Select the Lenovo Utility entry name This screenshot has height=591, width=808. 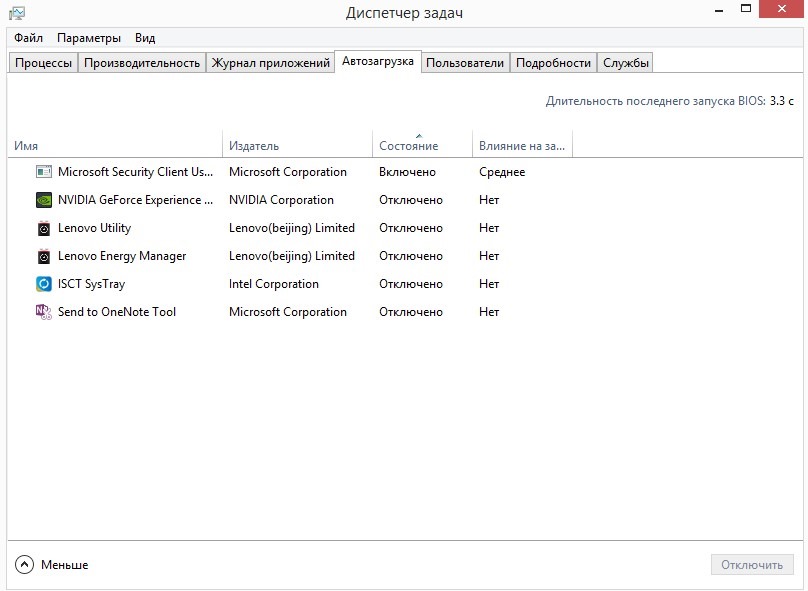tap(94, 228)
